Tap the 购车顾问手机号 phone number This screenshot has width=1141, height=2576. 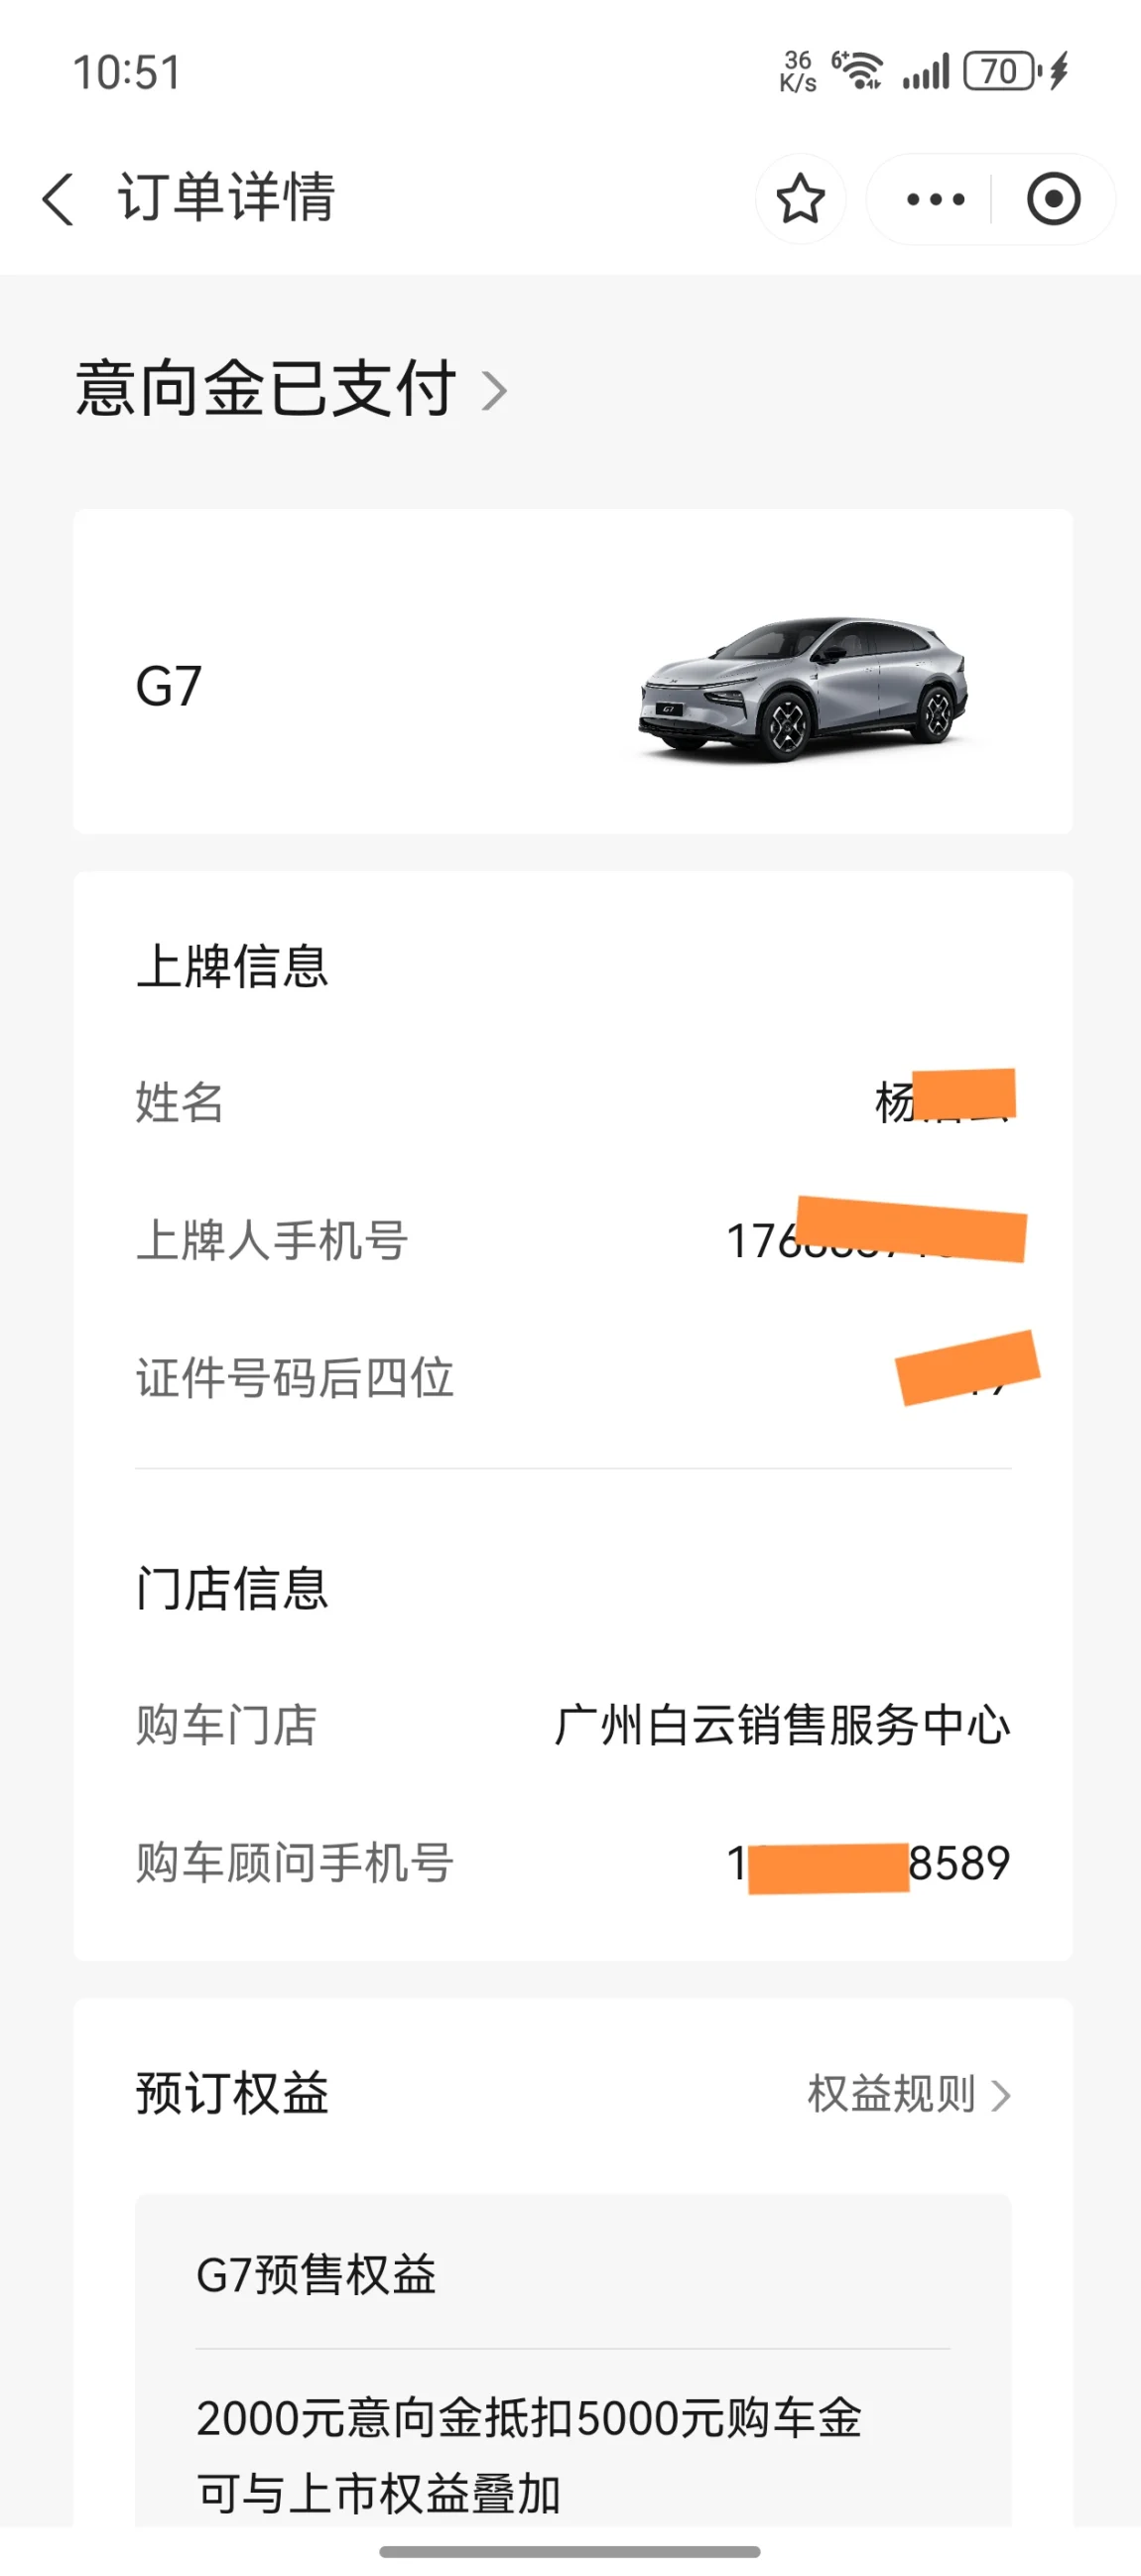868,1863
